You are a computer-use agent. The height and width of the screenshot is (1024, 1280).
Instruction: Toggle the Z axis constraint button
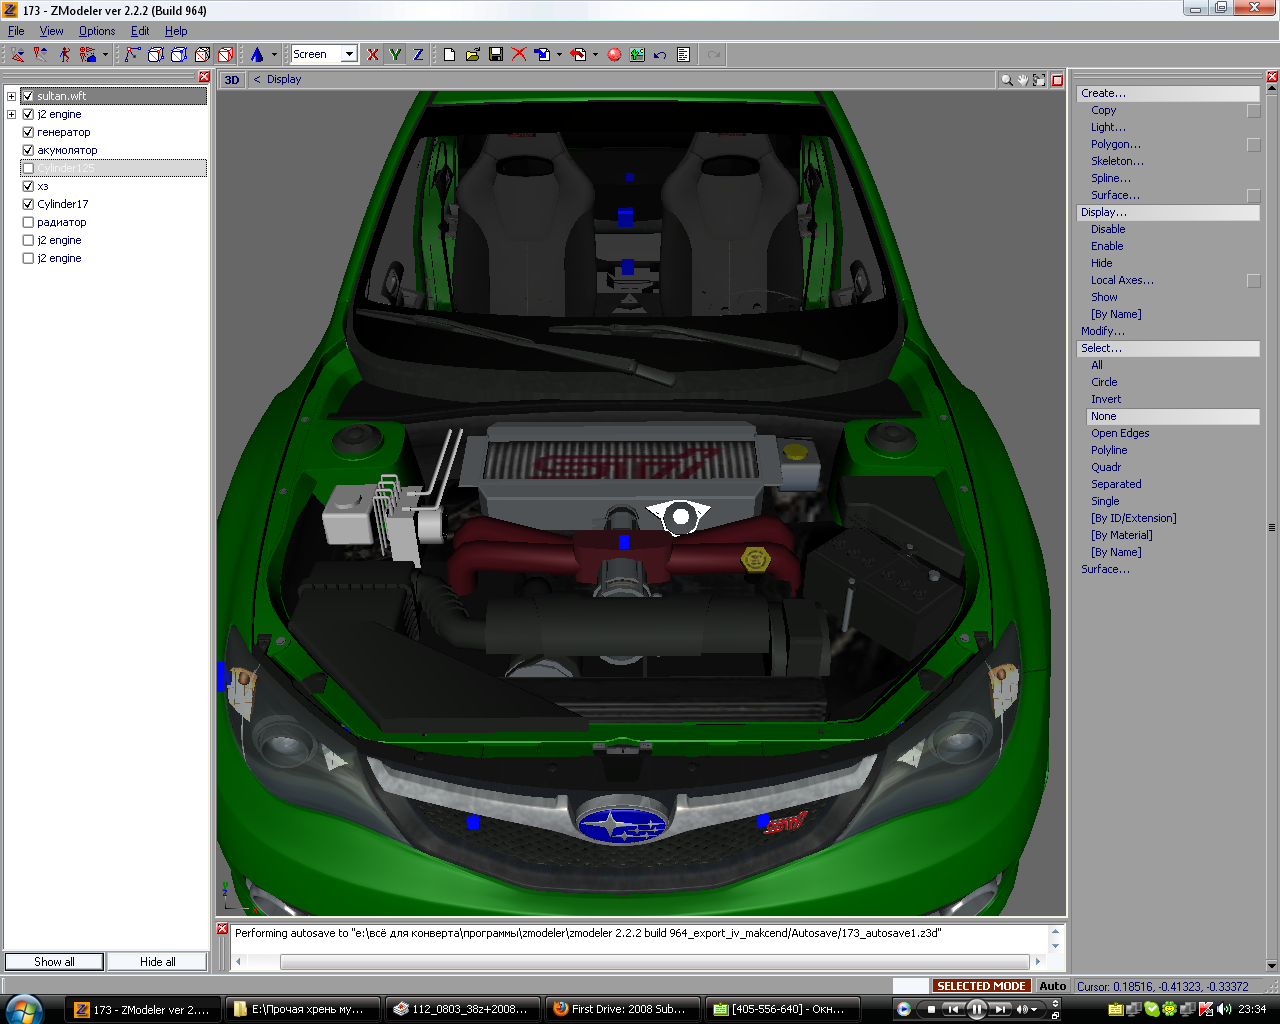coord(418,55)
